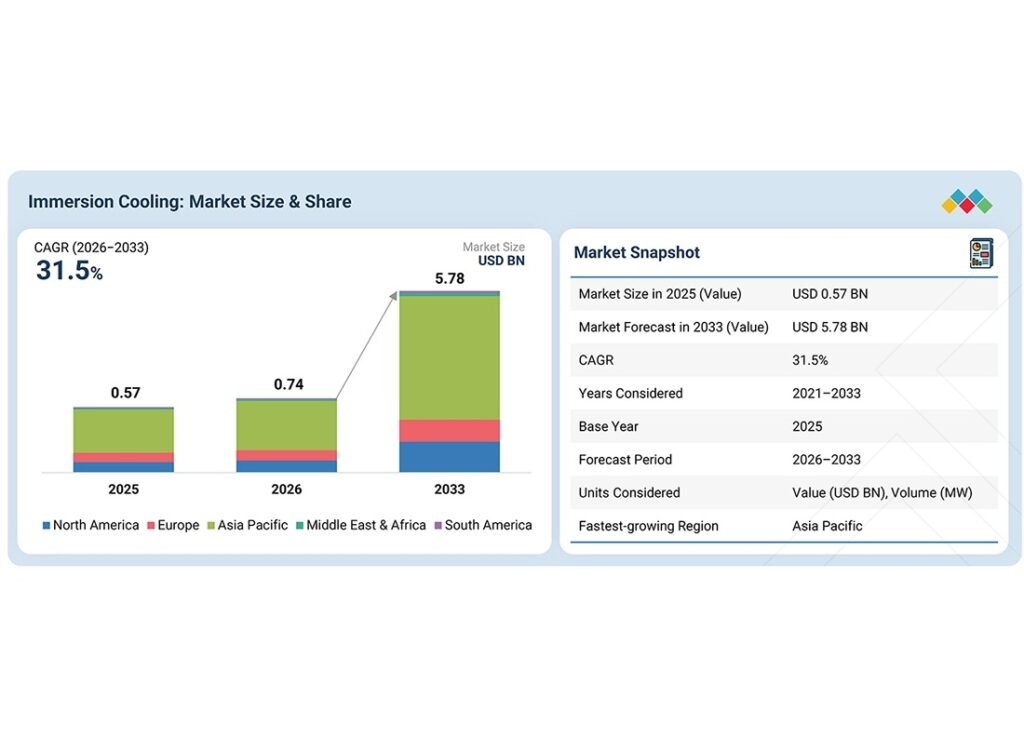Click the 'Units Considered' row label
This screenshot has width=1024, height=738.
tap(629, 493)
